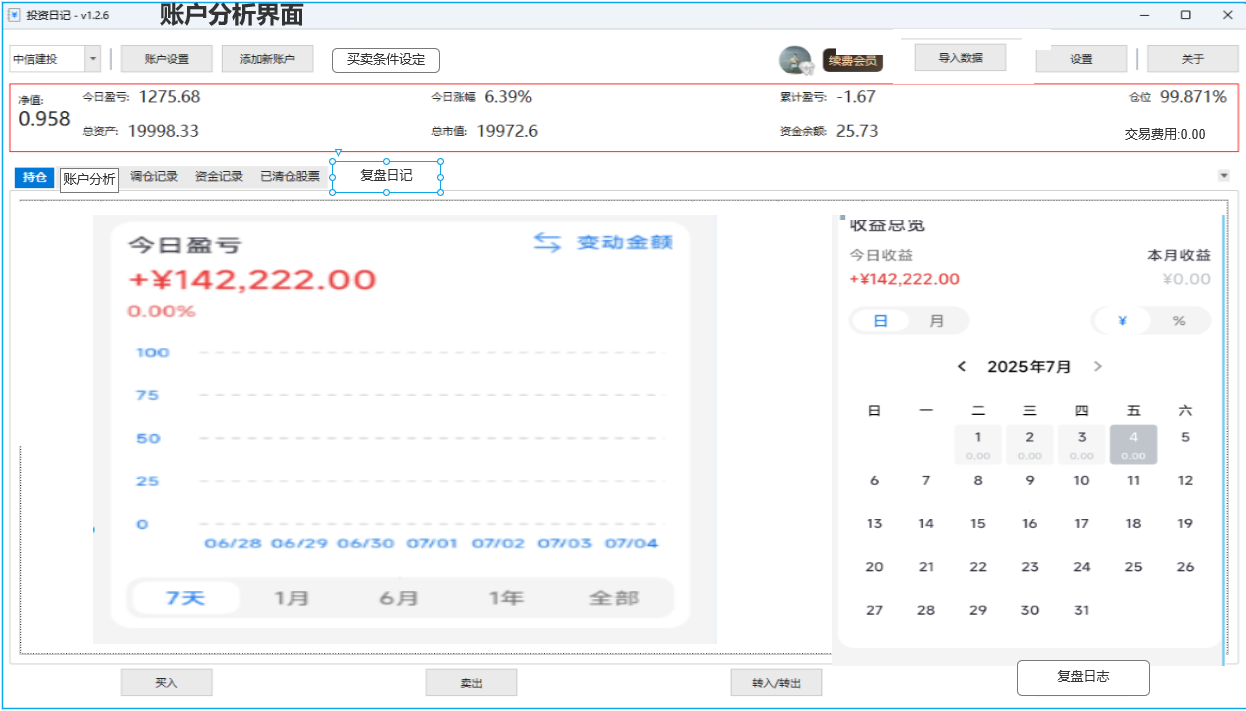Switch to the 持仓 tab

[33, 175]
